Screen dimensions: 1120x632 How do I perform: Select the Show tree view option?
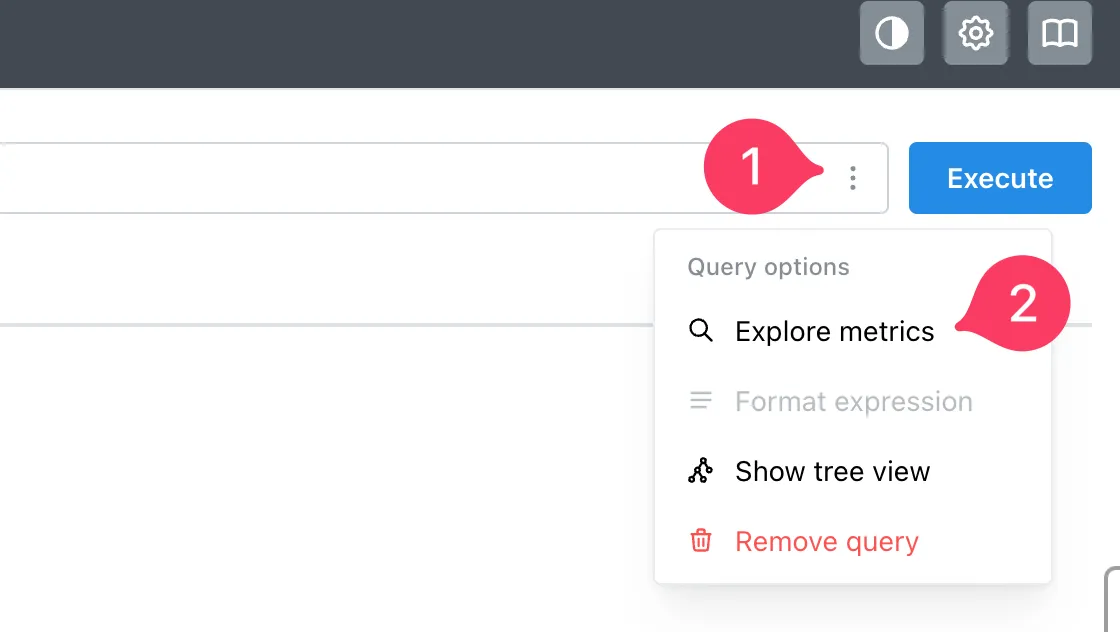(x=832, y=471)
